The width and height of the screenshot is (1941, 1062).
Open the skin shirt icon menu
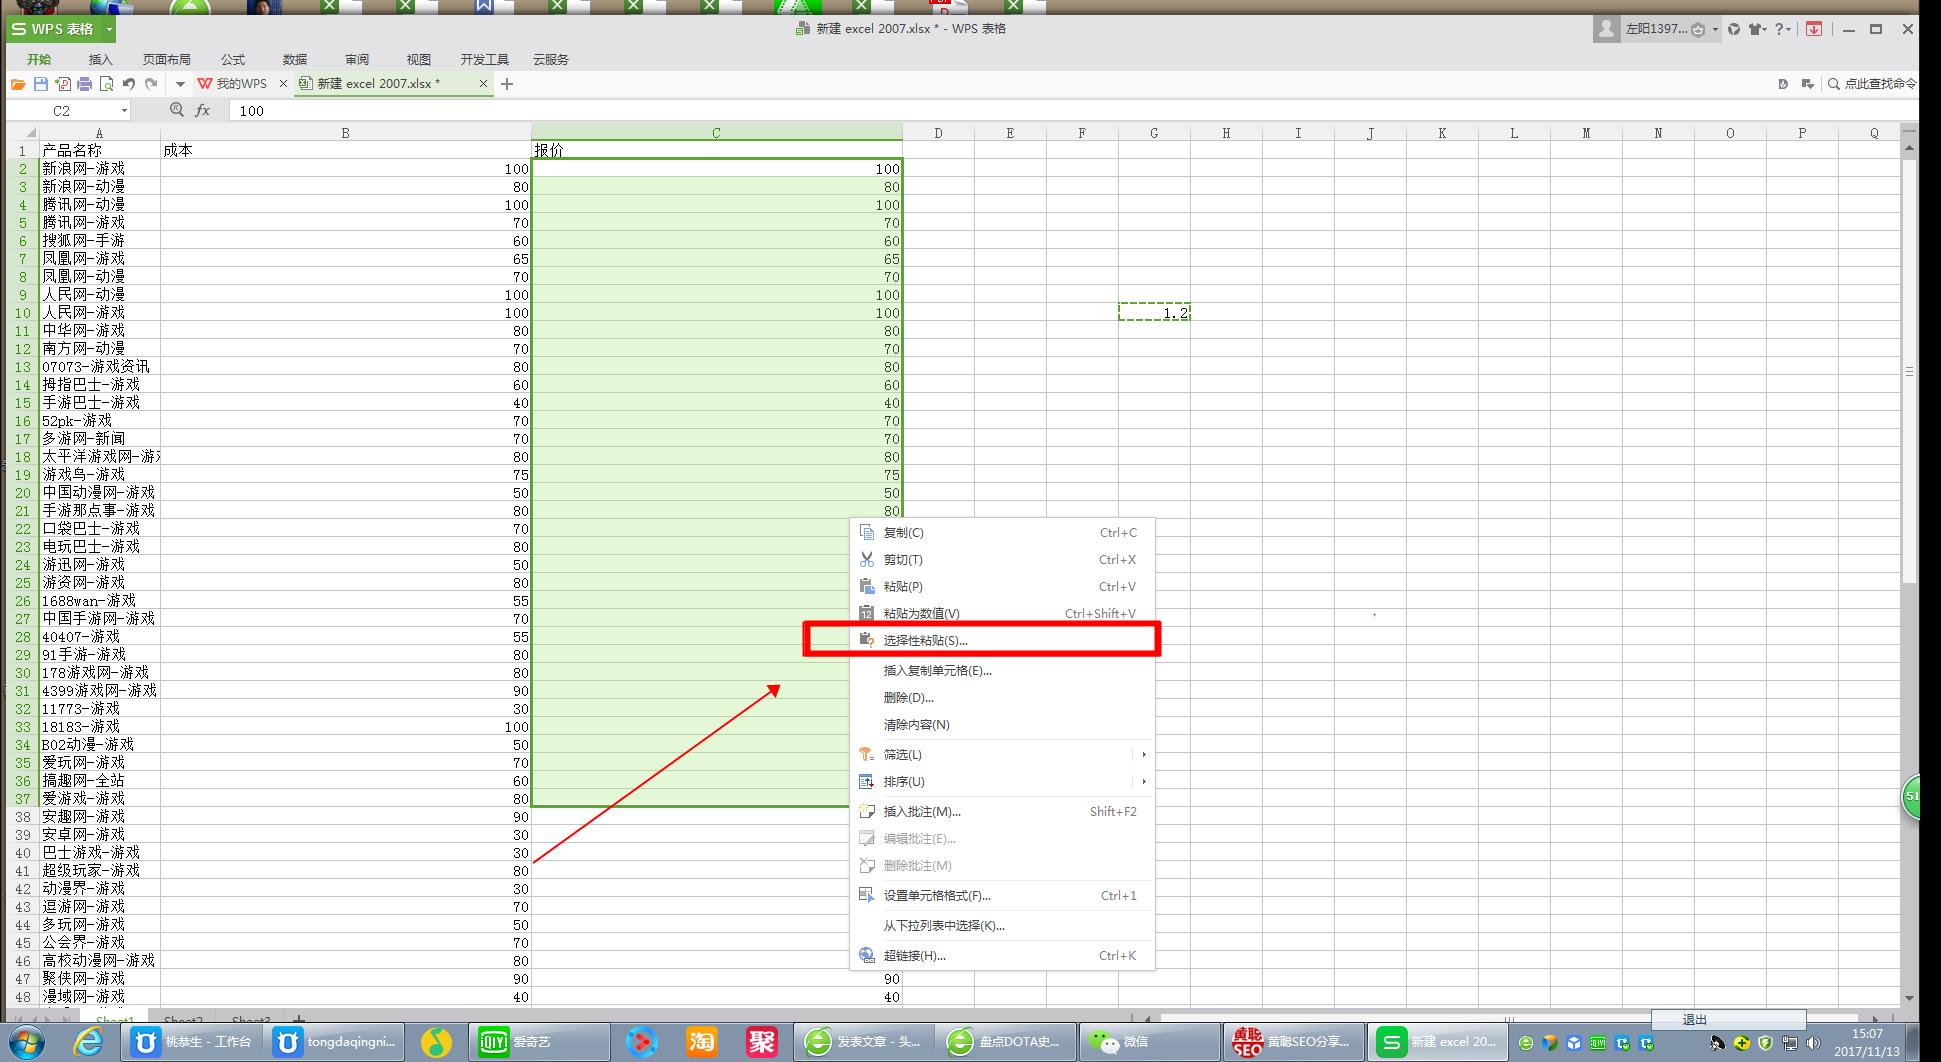(1755, 29)
